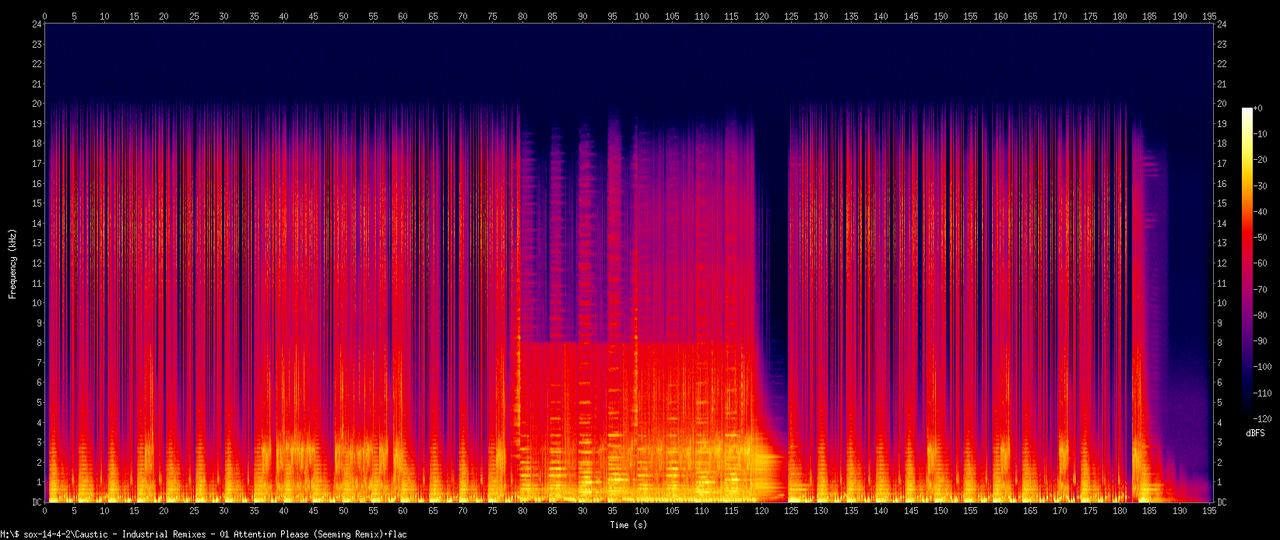This screenshot has height=540, width=1280.
Task: Click the '16' tick on right frequency axis
Action: (1224, 184)
